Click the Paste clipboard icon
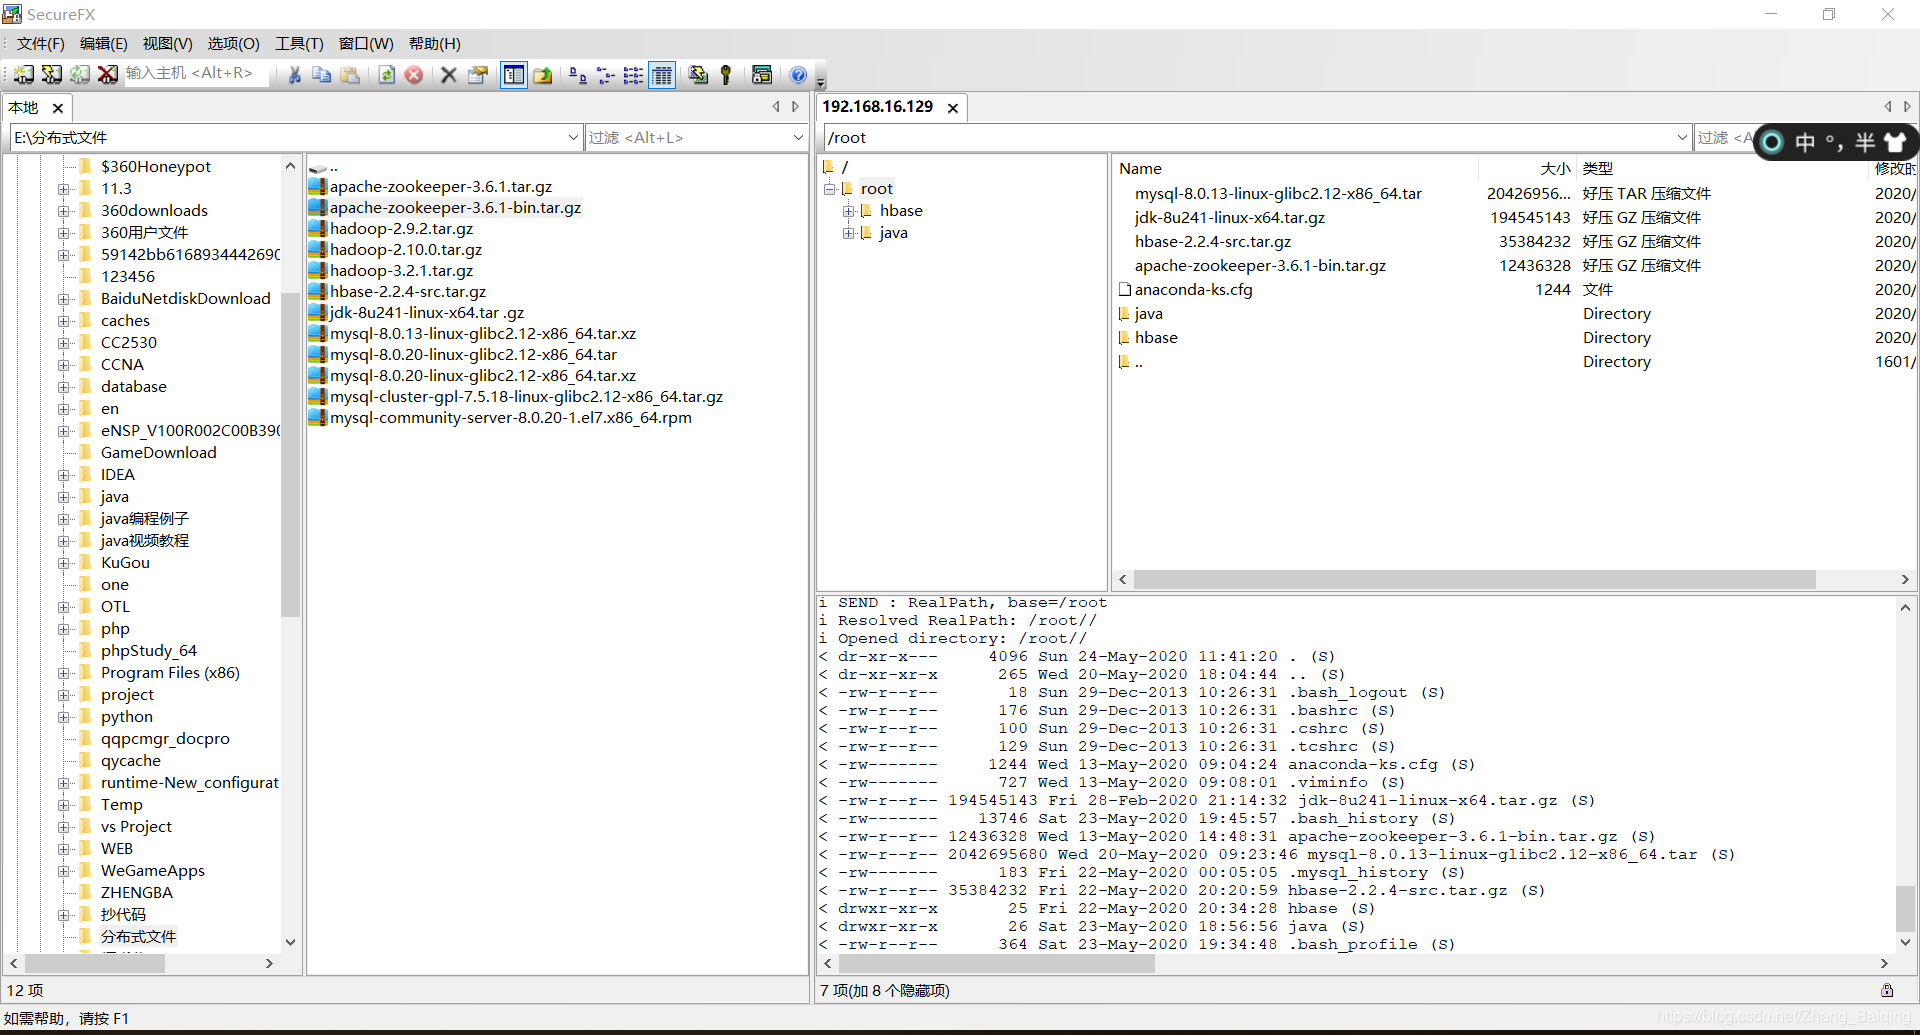The width and height of the screenshot is (1920, 1035). pyautogui.click(x=350, y=75)
